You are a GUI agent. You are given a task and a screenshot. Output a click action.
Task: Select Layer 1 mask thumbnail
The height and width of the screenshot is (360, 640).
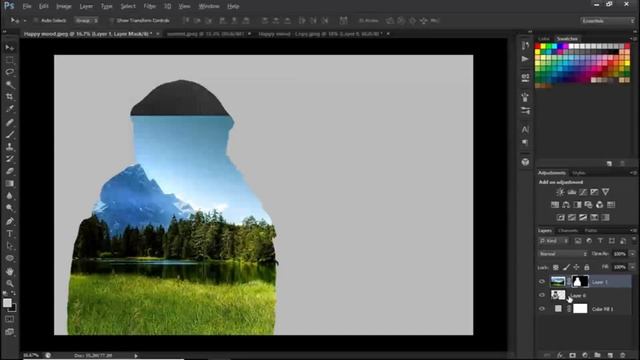(580, 282)
